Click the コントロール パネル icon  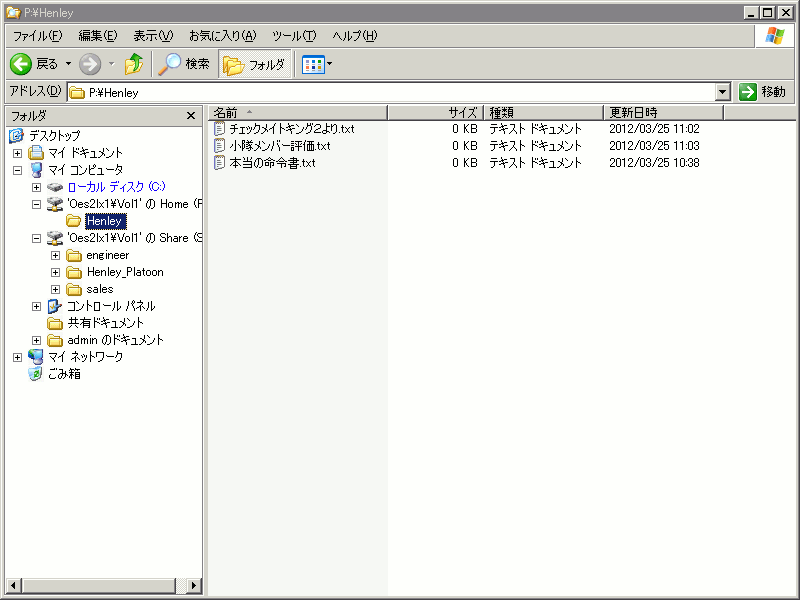[x=55, y=306]
